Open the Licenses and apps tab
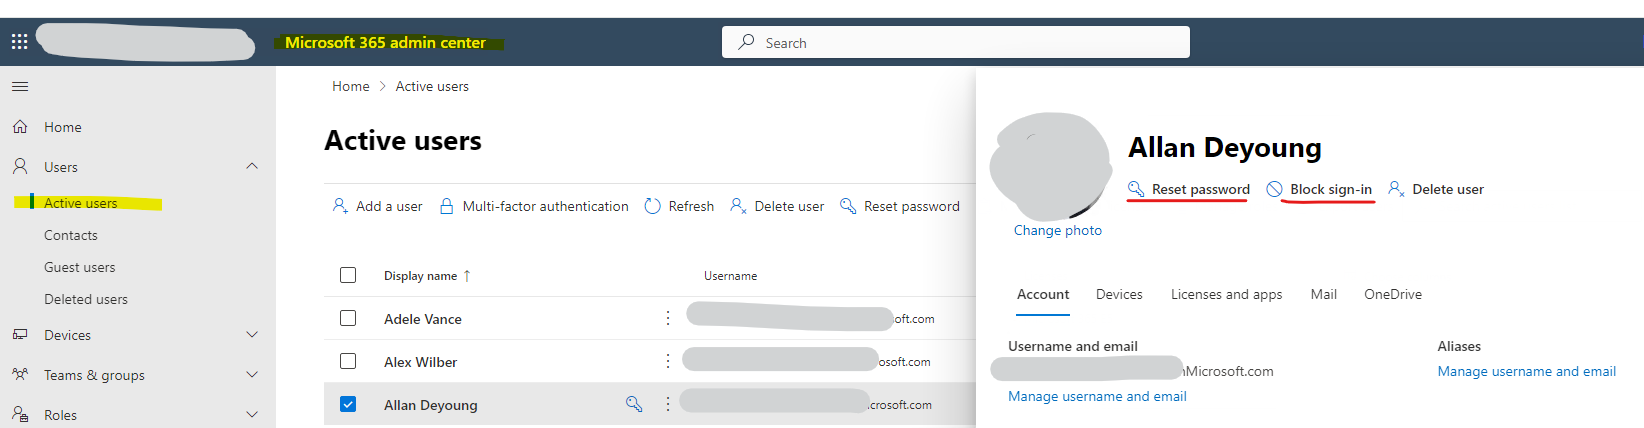Screen dimensions: 1644x428 1227,294
